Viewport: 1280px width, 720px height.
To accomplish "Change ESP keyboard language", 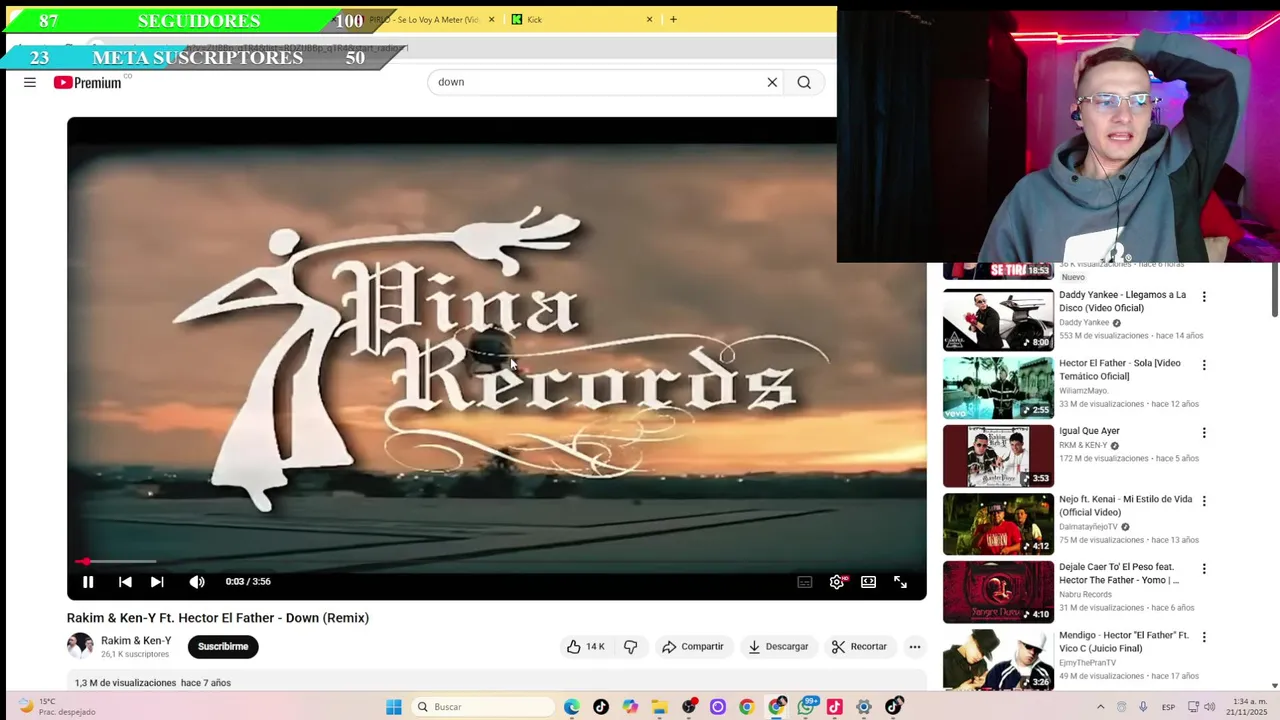I will [x=1168, y=707].
